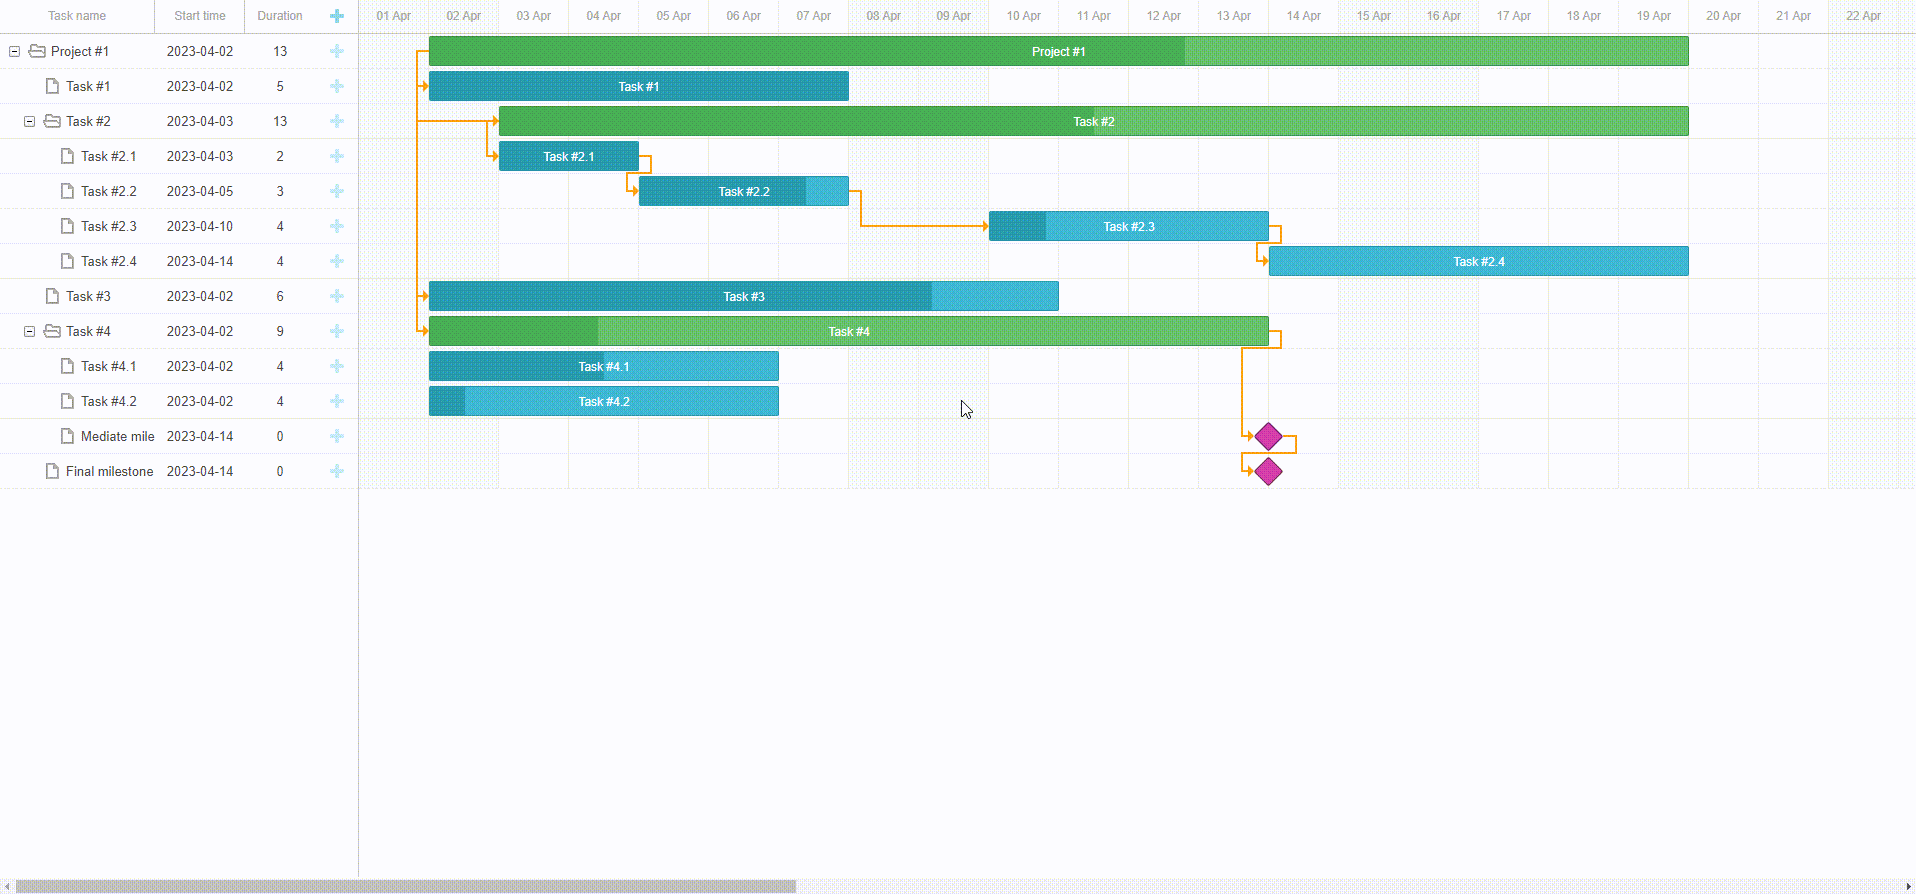Viewport: 1916px width, 894px height.
Task: Select the green Task #2 summary bar
Action: (x=1094, y=121)
